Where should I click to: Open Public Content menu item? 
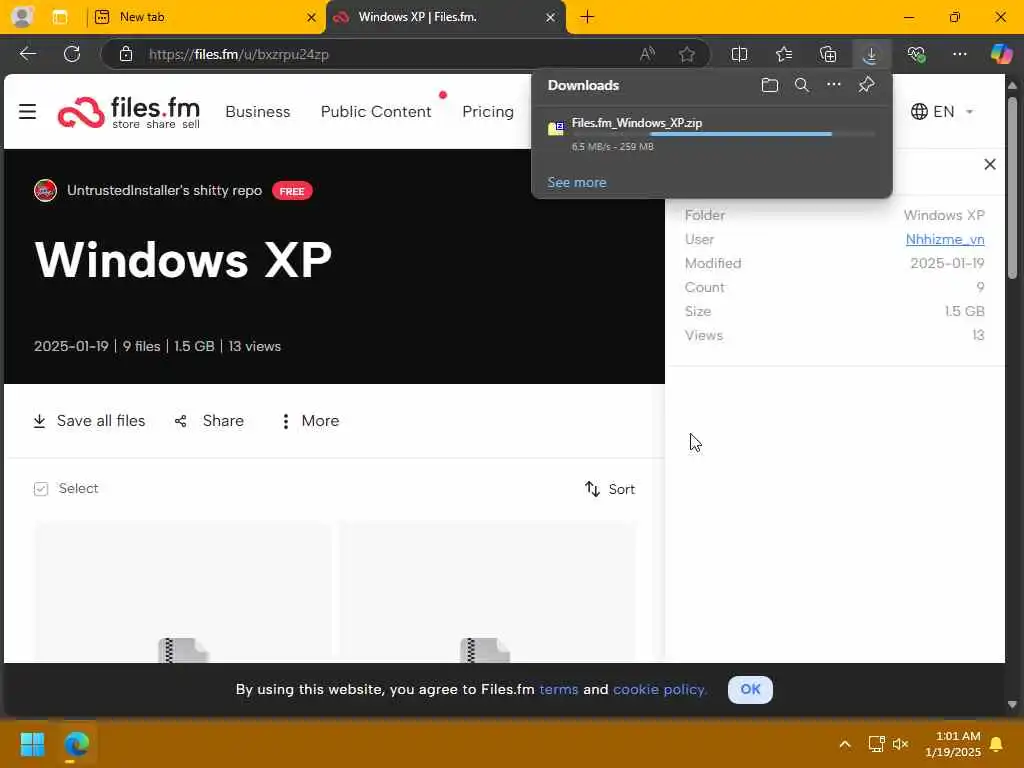tap(376, 112)
